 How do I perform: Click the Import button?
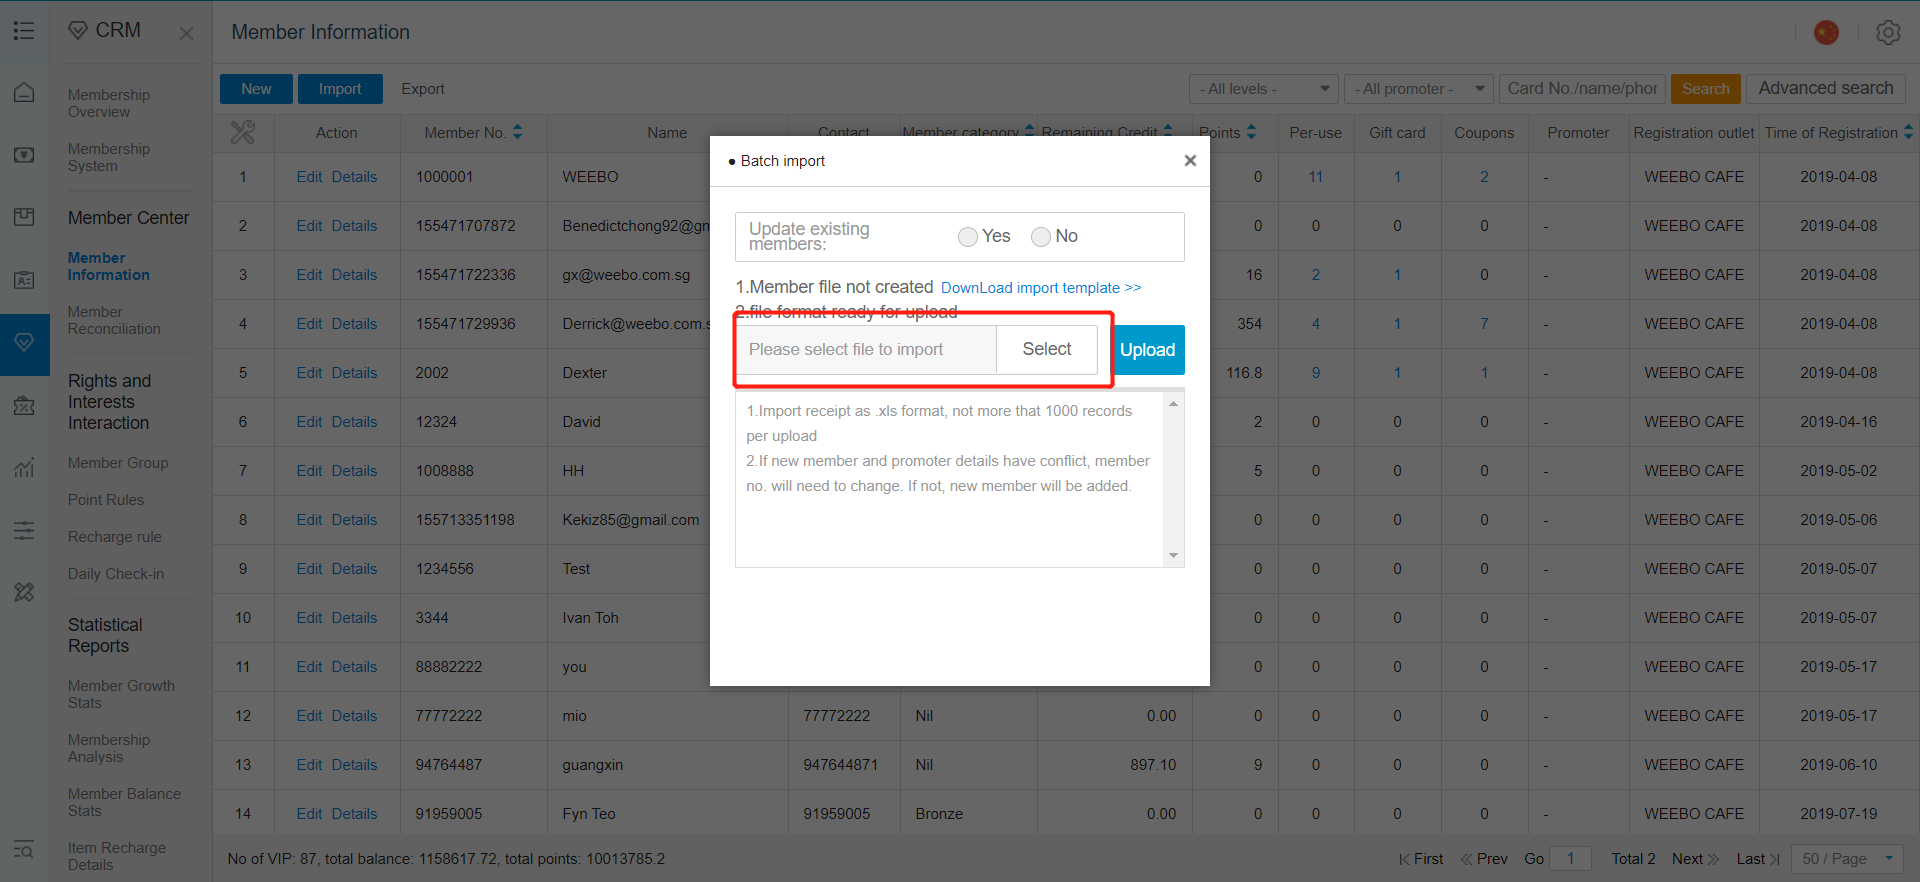click(340, 89)
